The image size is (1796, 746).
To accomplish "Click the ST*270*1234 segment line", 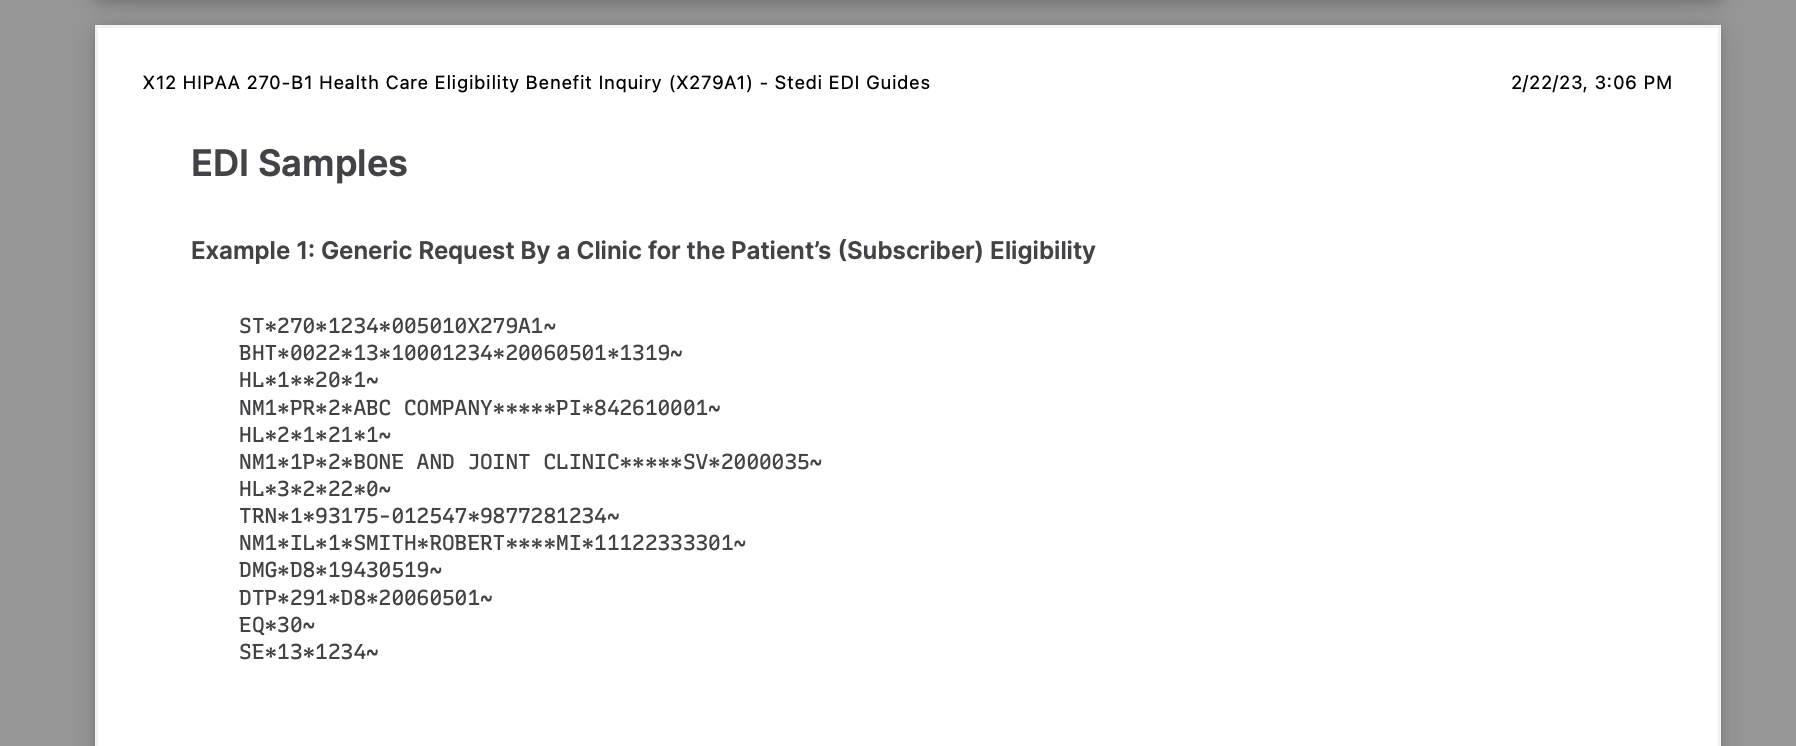I will tap(397, 326).
